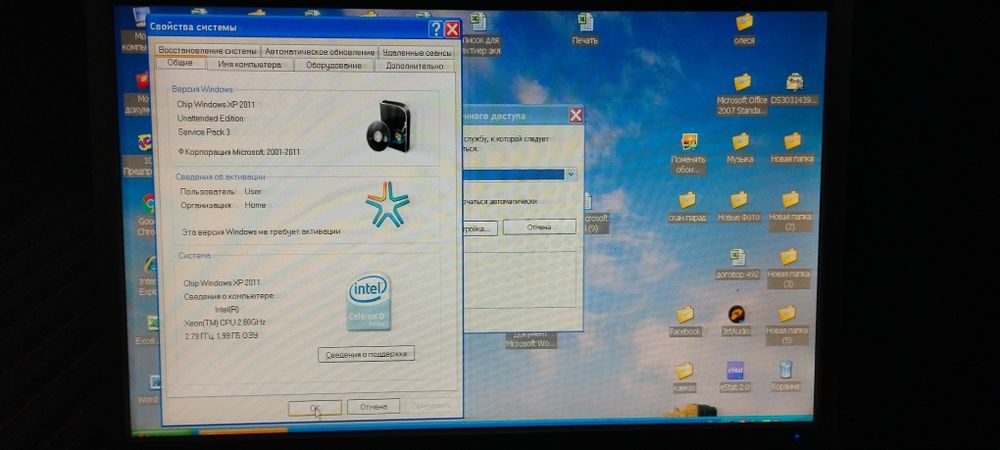Click the Корпорация Microsoft, 2001-2011 copyright line
The image size is (1000, 450).
click(x=239, y=152)
